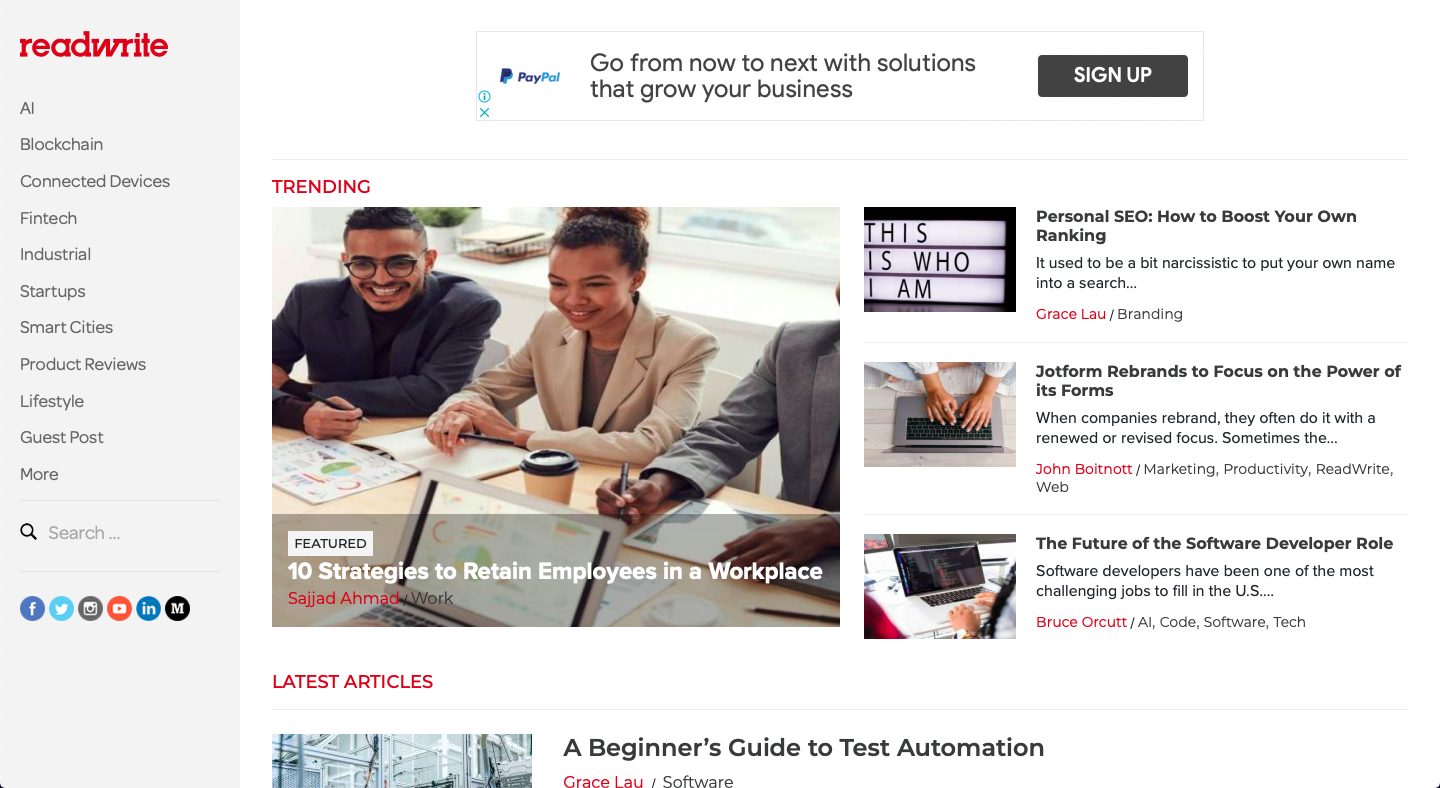Click the SIGN UP button in the ad

[1113, 76]
